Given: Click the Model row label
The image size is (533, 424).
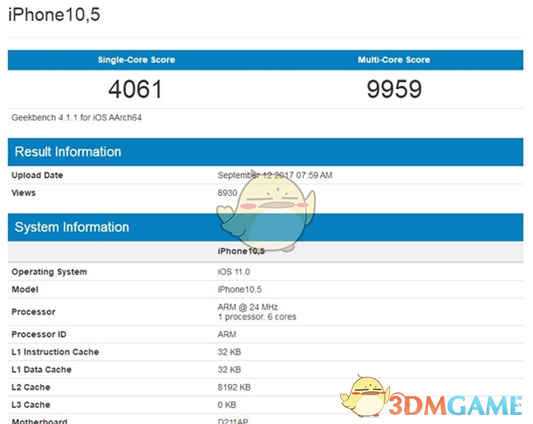Looking at the screenshot, I should (25, 289).
